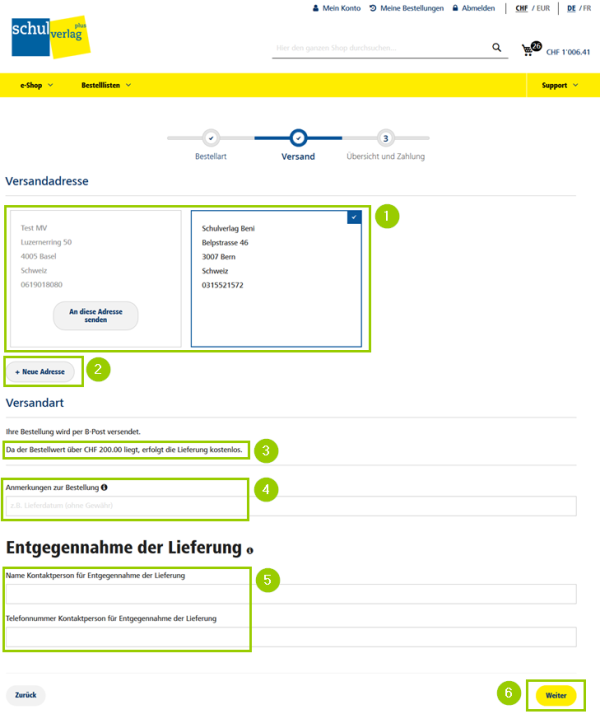The height and width of the screenshot is (714, 600).
Task: Open the Support dropdown menu
Action: (x=559, y=85)
